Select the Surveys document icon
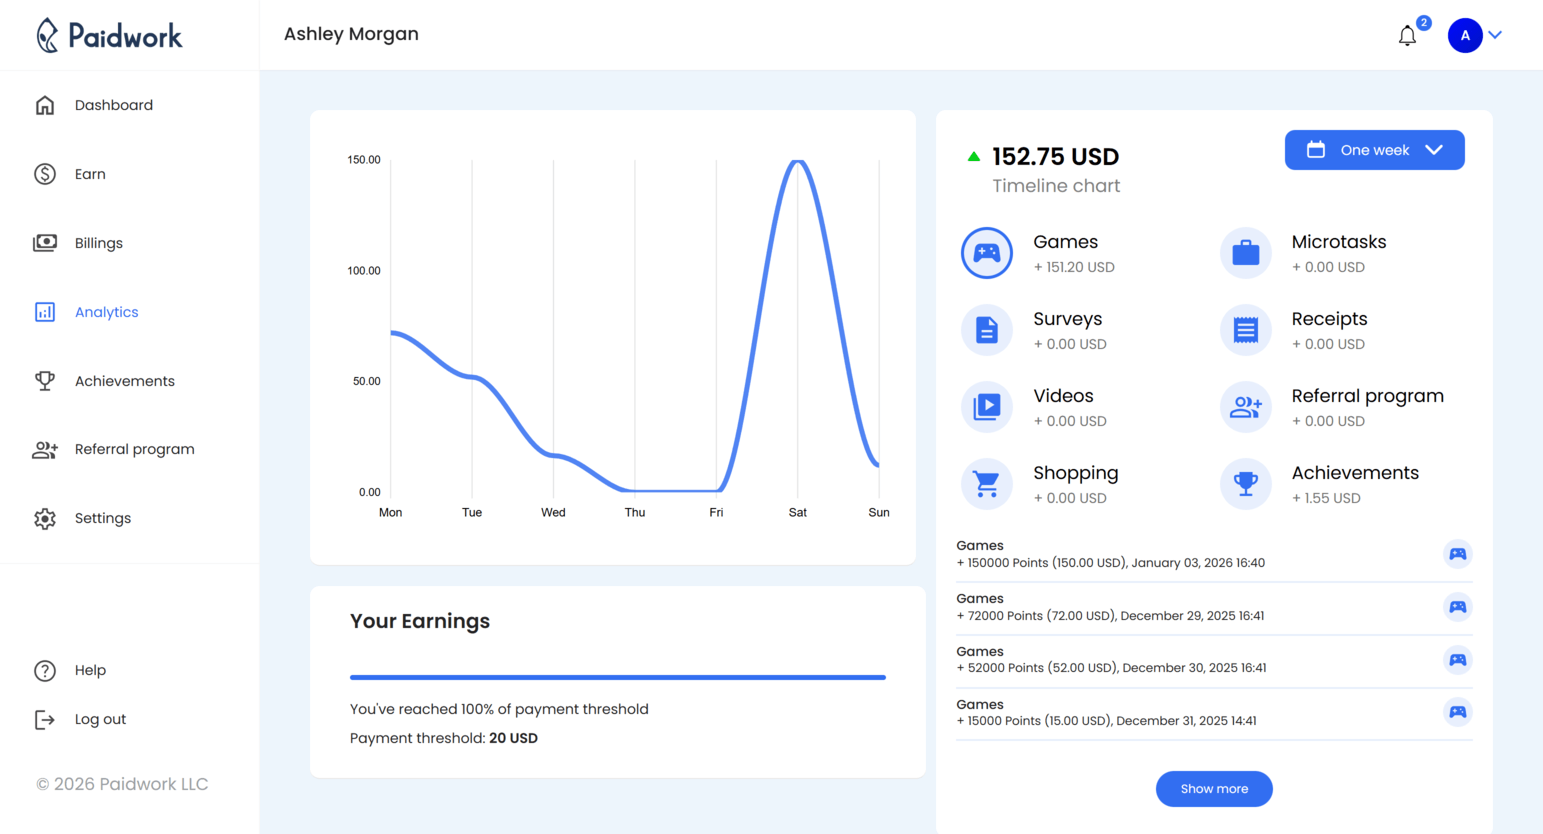The height and width of the screenshot is (834, 1543). click(x=987, y=330)
